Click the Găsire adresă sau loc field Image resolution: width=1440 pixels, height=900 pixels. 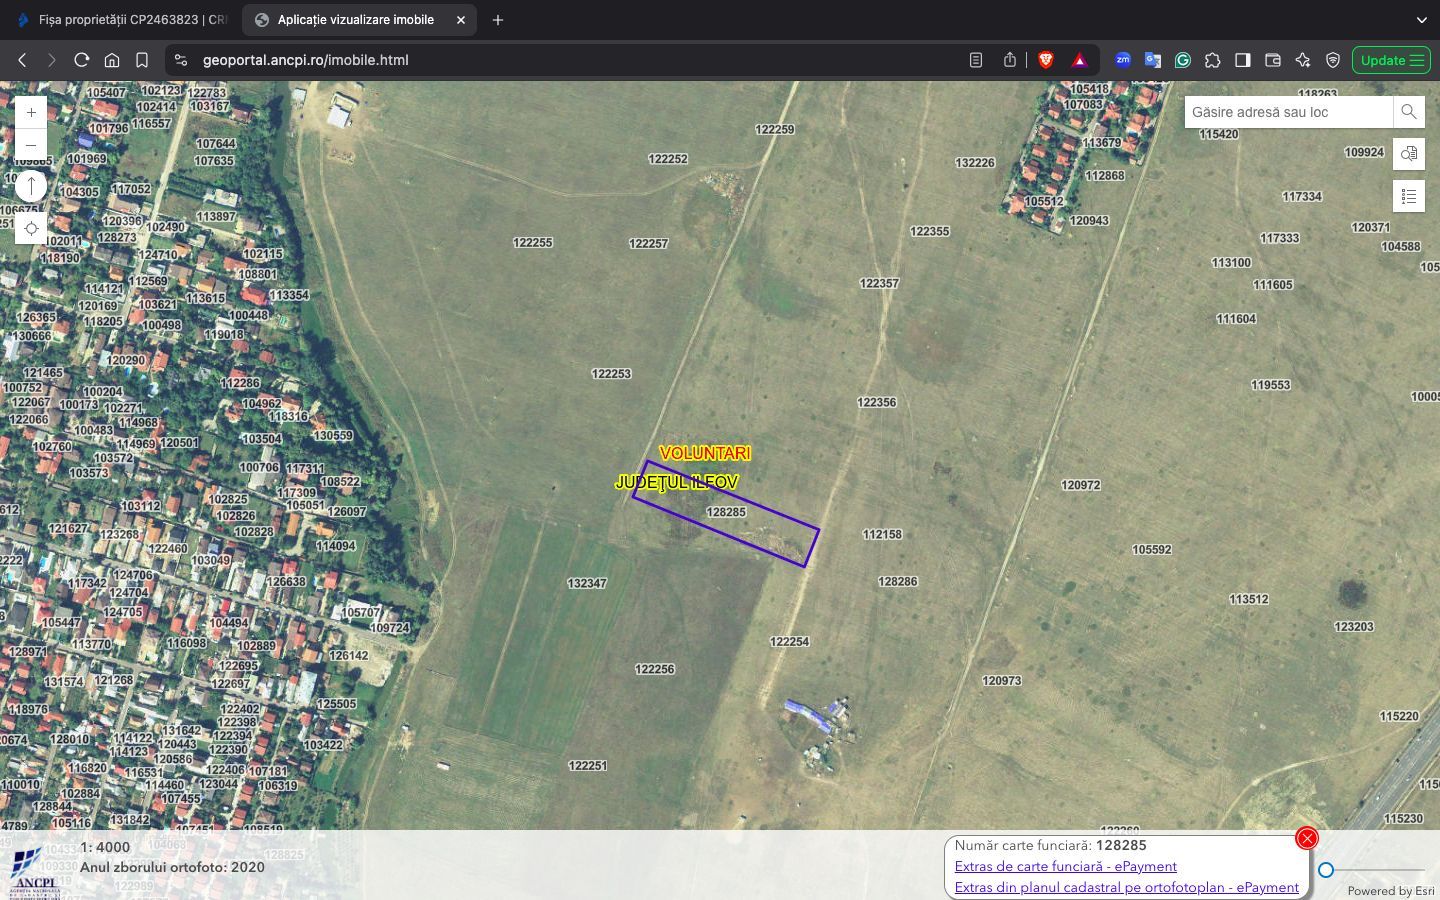coord(1287,112)
